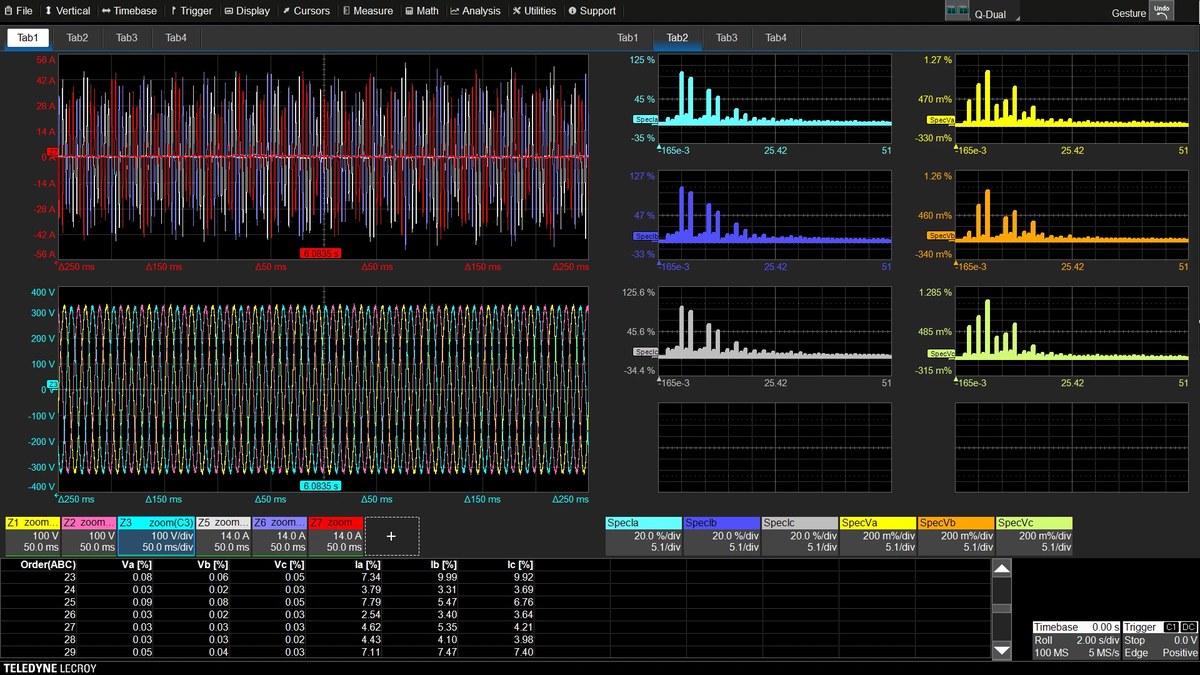1200x675 pixels.
Task: Click the Order(ABC) table column header
Action: 48,565
